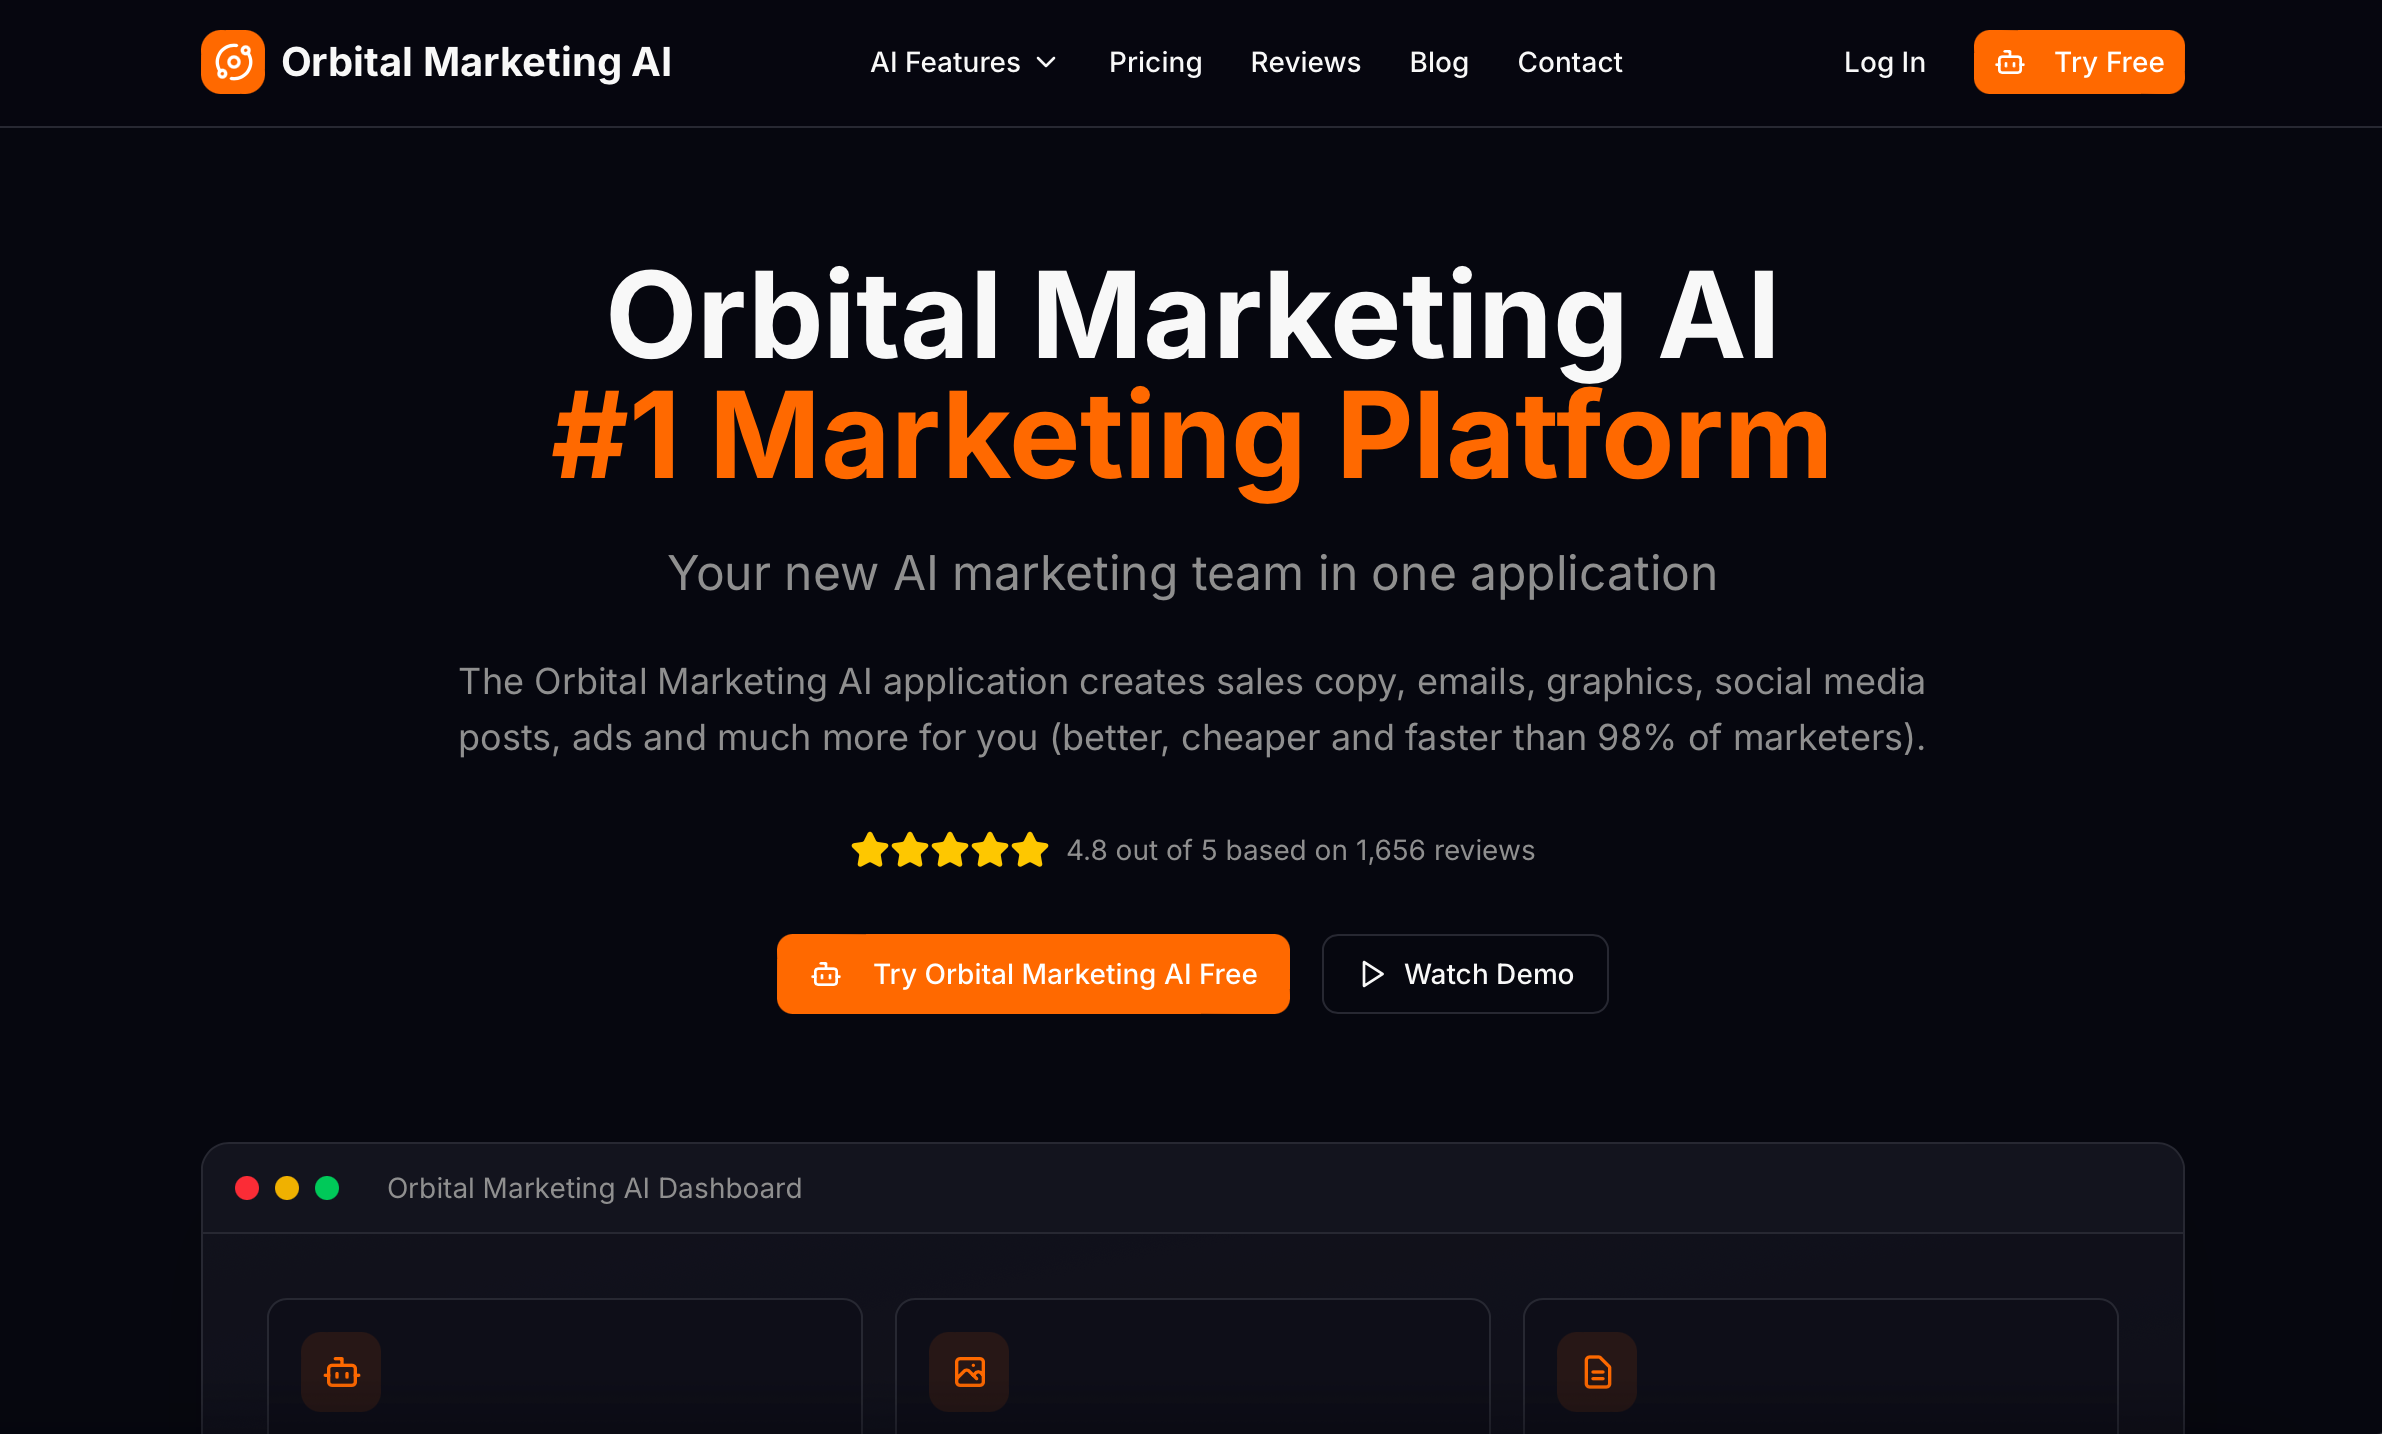Screen dimensions: 2382x1434
Task: Expand the AI Features dropdown menu
Action: pyautogui.click(x=963, y=62)
